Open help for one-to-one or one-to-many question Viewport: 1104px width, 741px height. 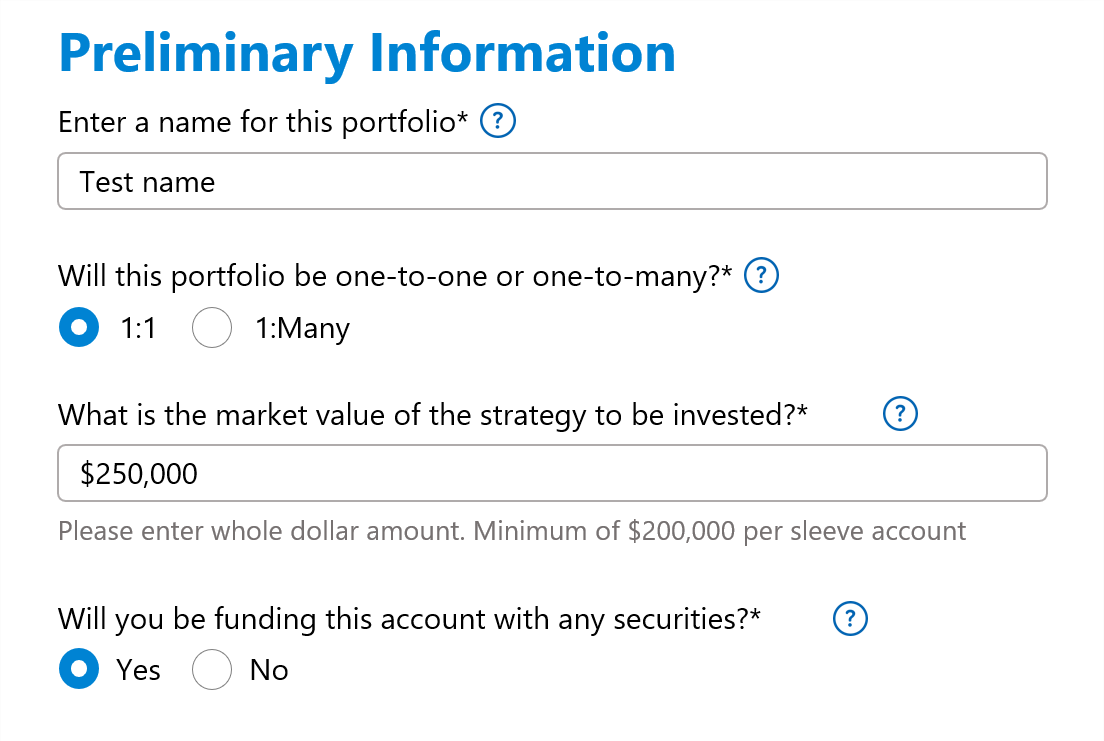pyautogui.click(x=762, y=275)
